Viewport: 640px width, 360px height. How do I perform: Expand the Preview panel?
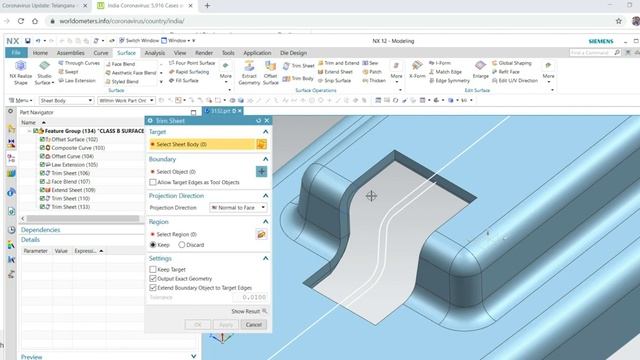pyautogui.click(x=193, y=356)
